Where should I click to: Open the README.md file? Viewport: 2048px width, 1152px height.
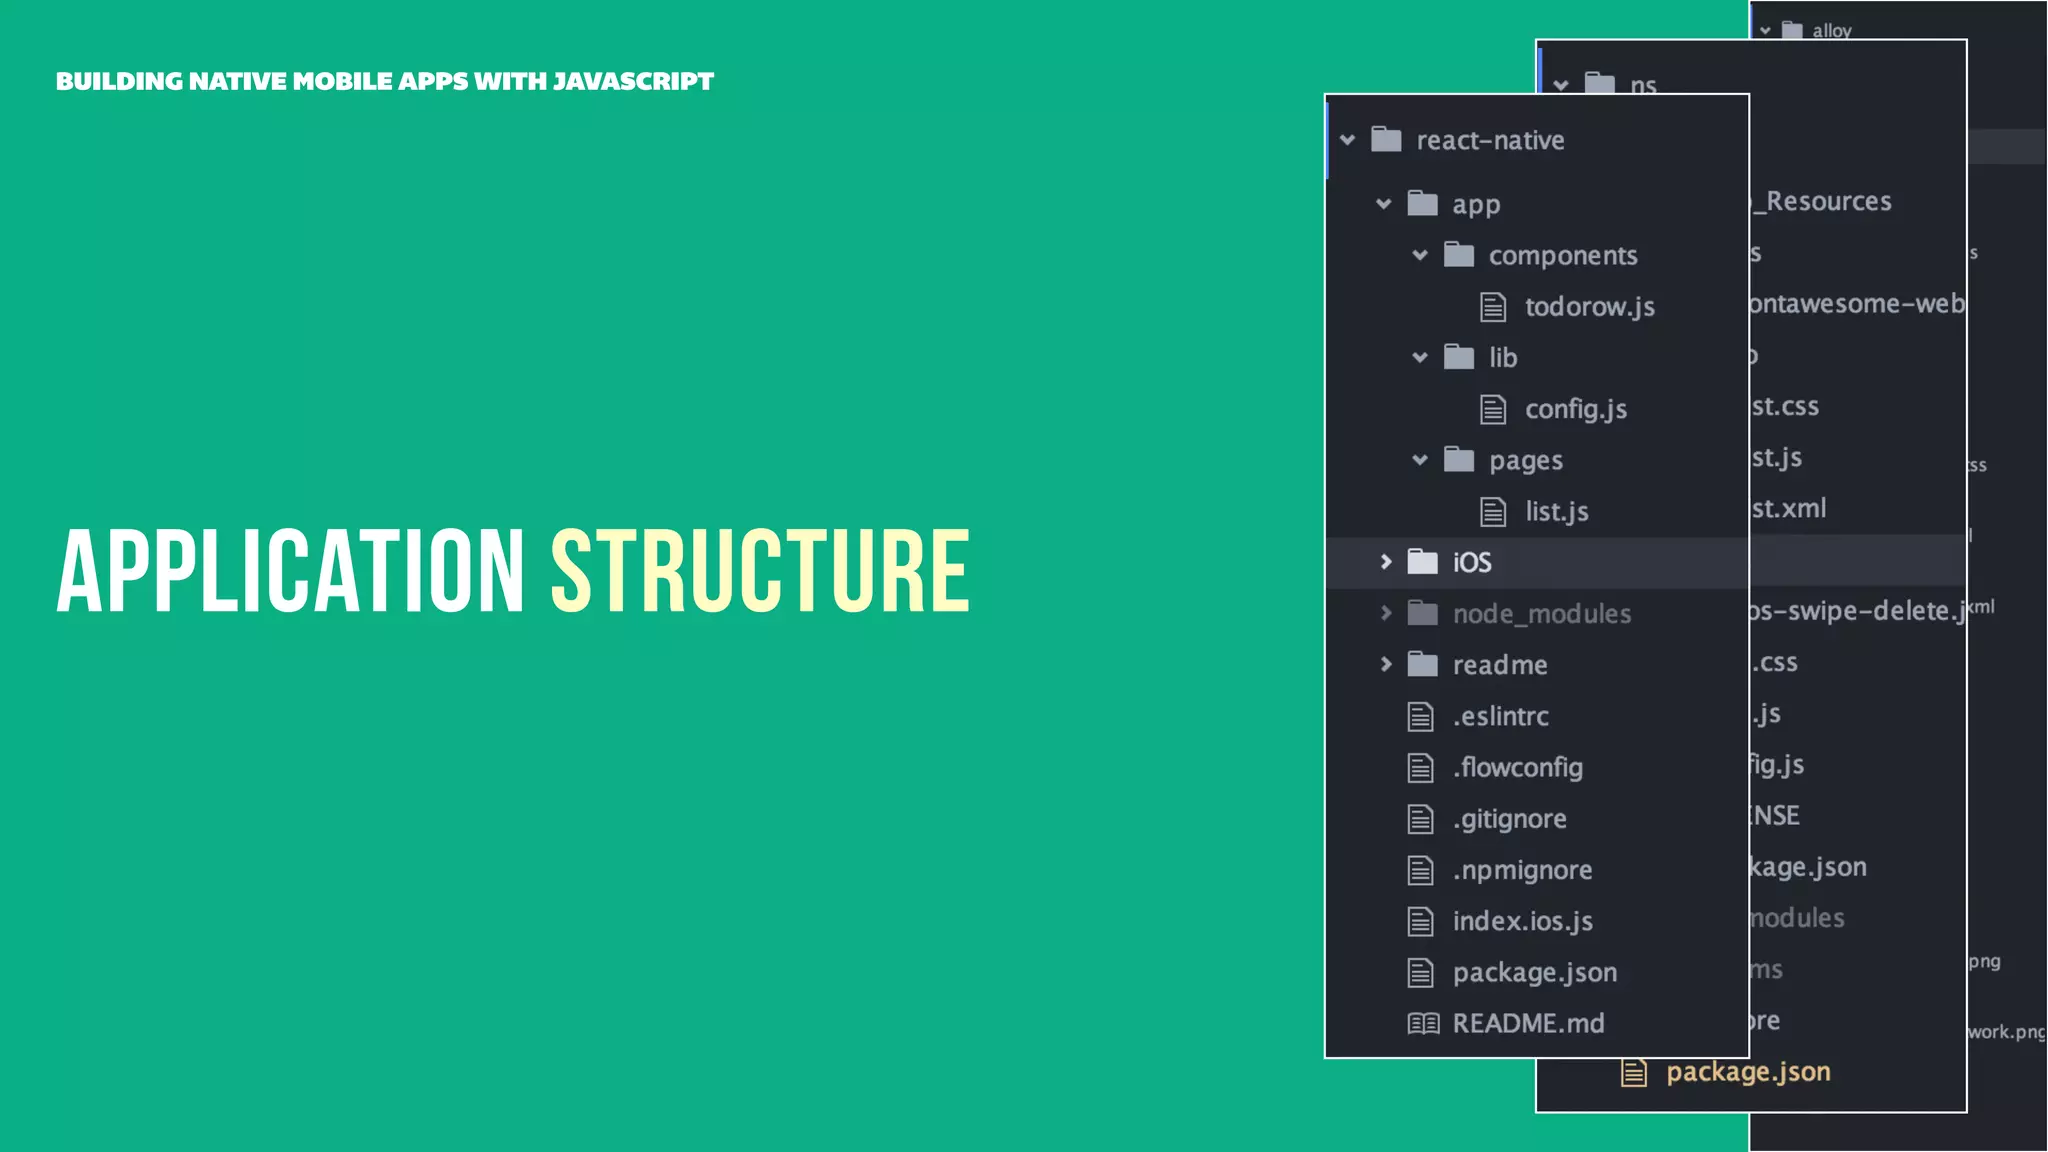click(1529, 1023)
